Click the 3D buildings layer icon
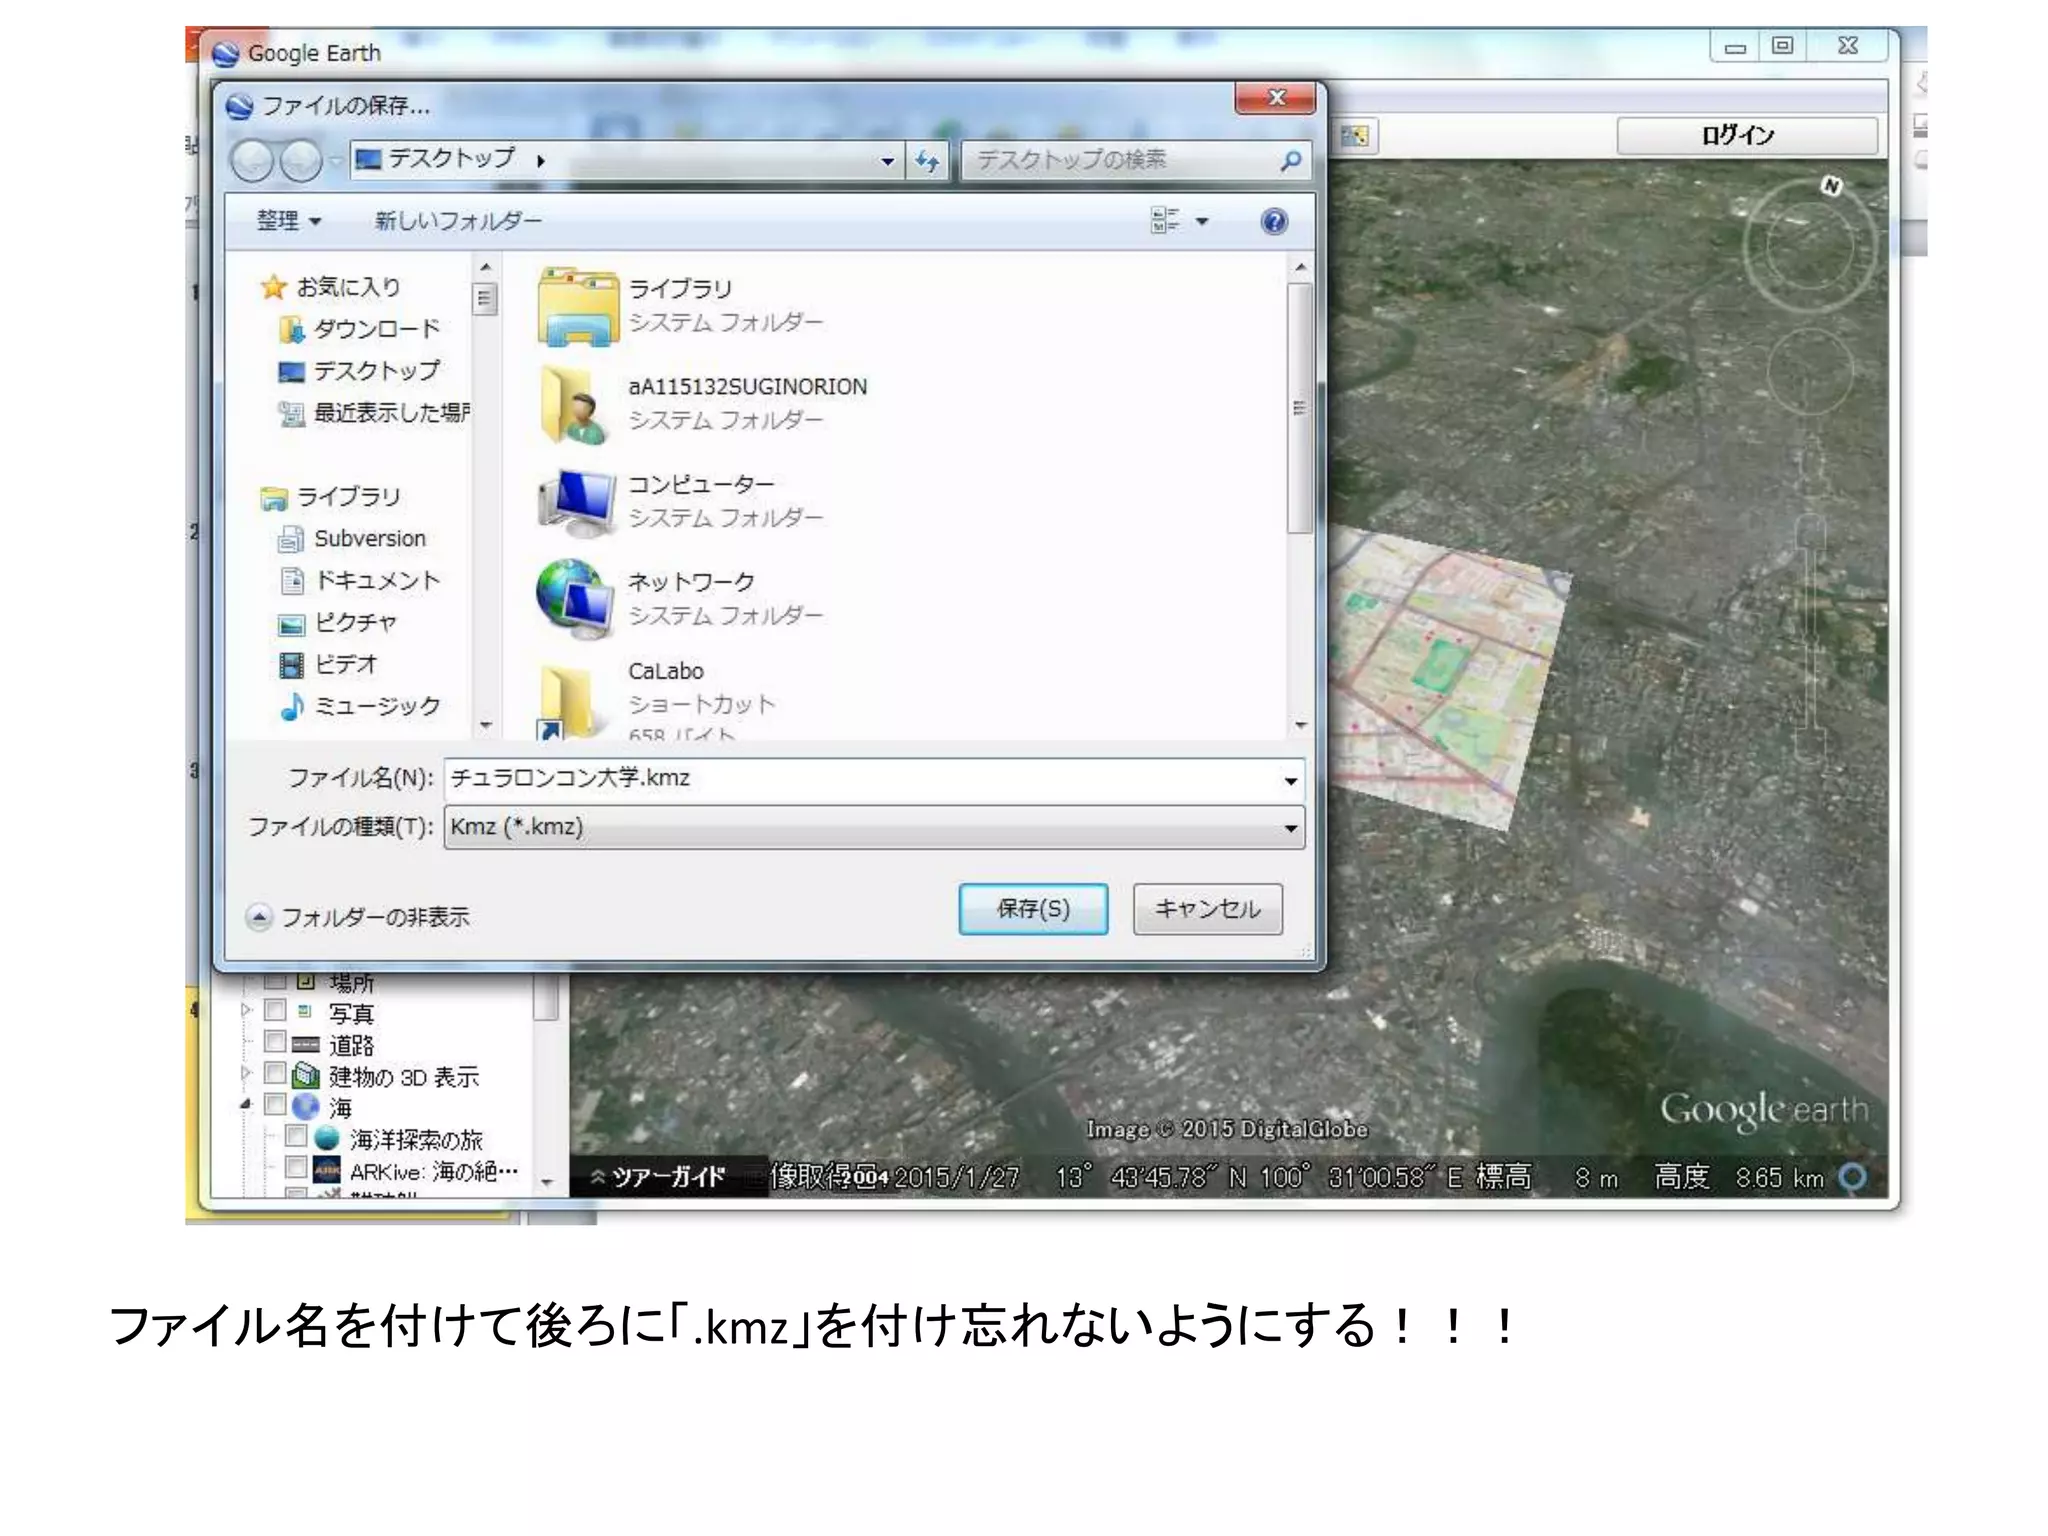Viewport: 2048px width, 1536px height. pyautogui.click(x=306, y=1075)
